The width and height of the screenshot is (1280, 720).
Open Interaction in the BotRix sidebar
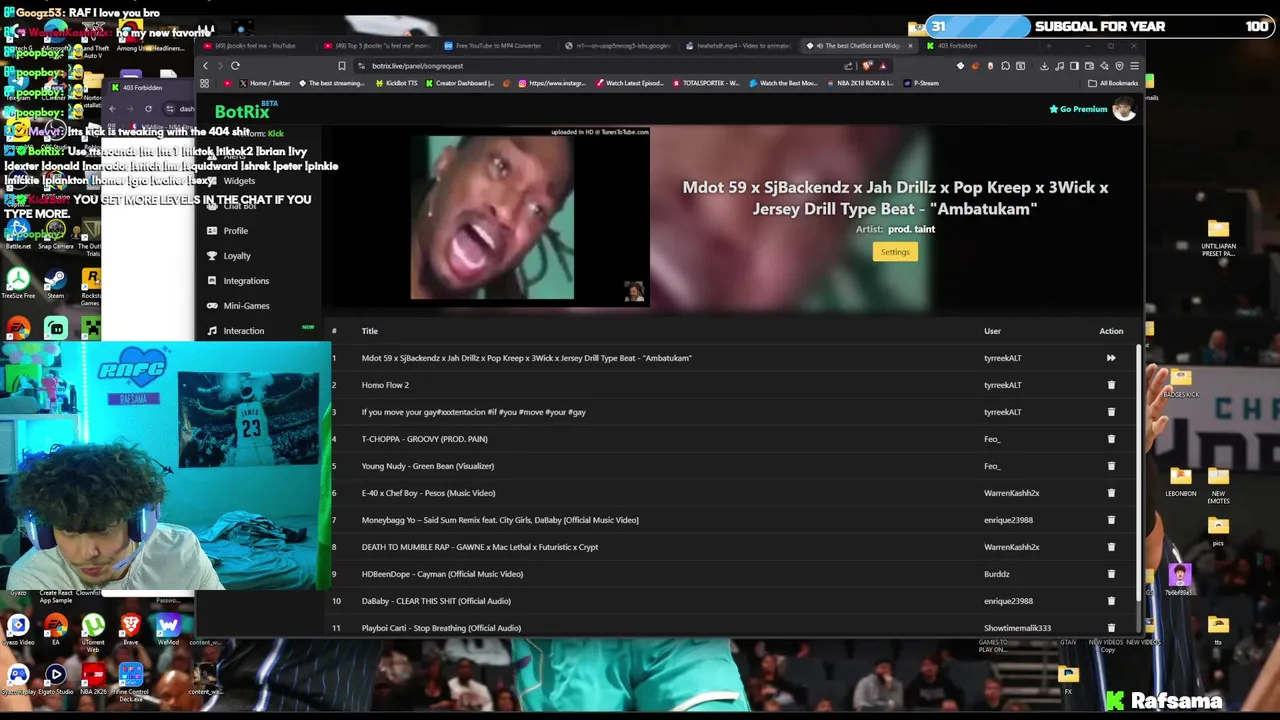(x=244, y=331)
